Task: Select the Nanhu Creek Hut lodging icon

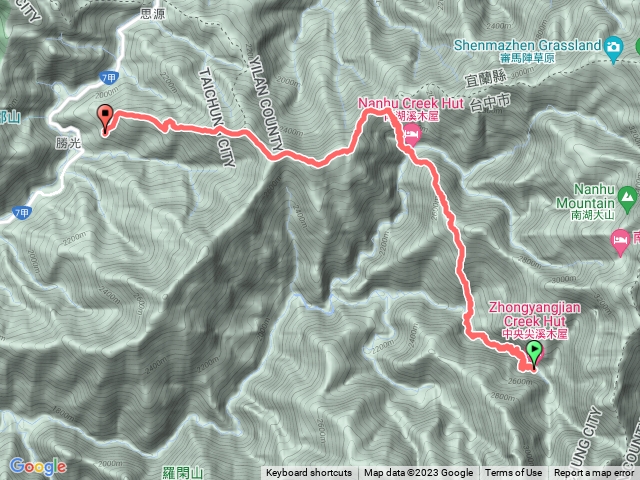Action: 412,135
